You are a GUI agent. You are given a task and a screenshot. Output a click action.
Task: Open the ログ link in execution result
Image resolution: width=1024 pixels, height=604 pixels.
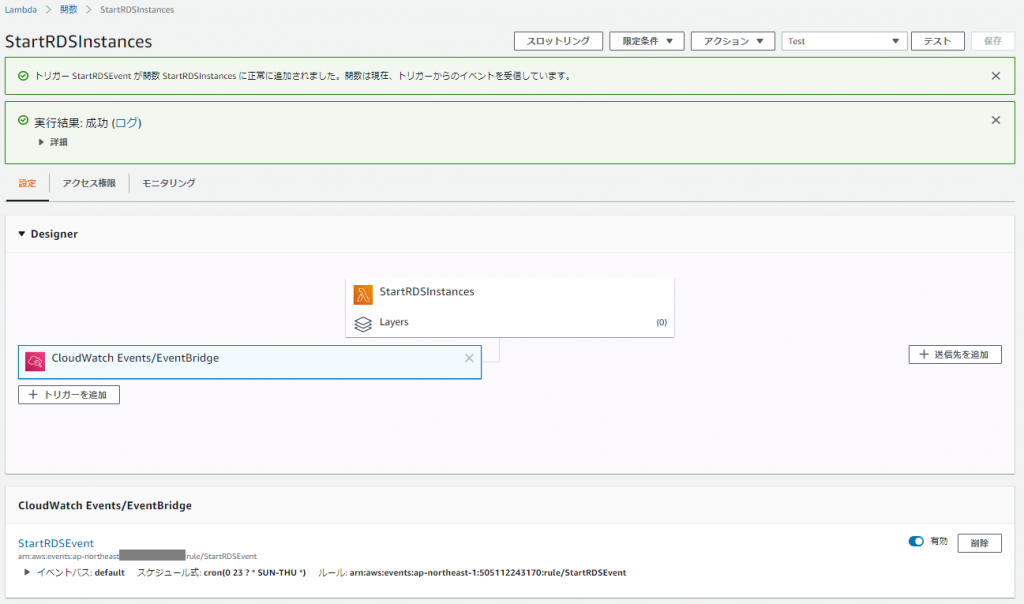(x=127, y=123)
